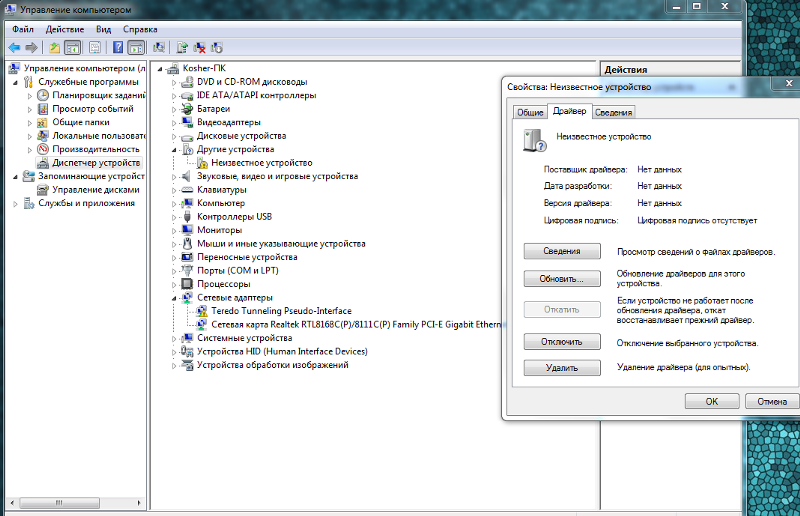Click the Планировщик заданий clock icon
Screen dimensions: 800x516
click(x=43, y=95)
